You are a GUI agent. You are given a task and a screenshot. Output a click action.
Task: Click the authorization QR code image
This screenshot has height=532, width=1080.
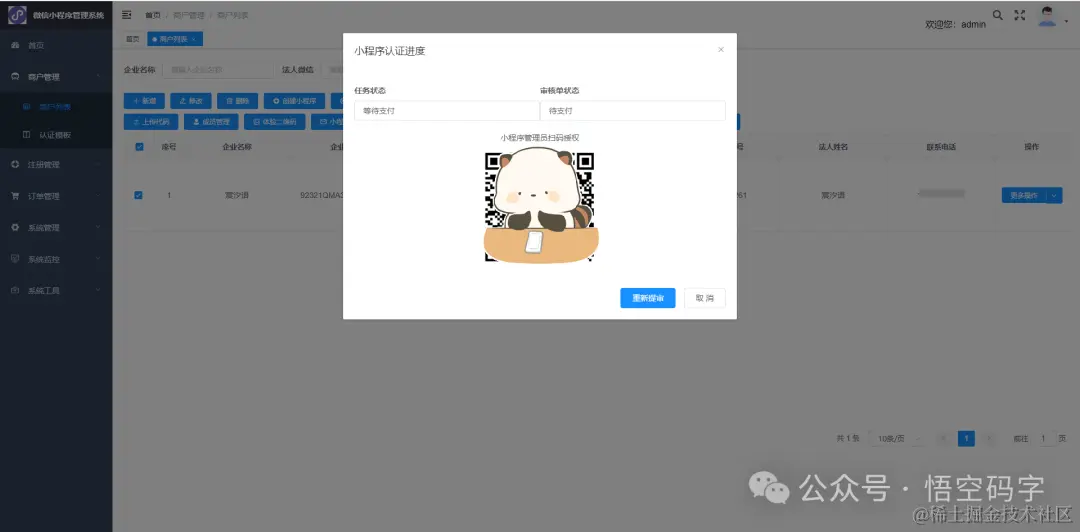click(540, 207)
